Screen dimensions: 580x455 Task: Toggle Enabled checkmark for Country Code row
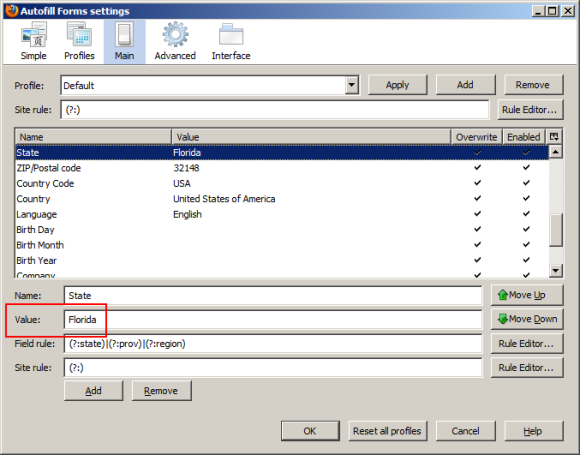[x=526, y=183]
